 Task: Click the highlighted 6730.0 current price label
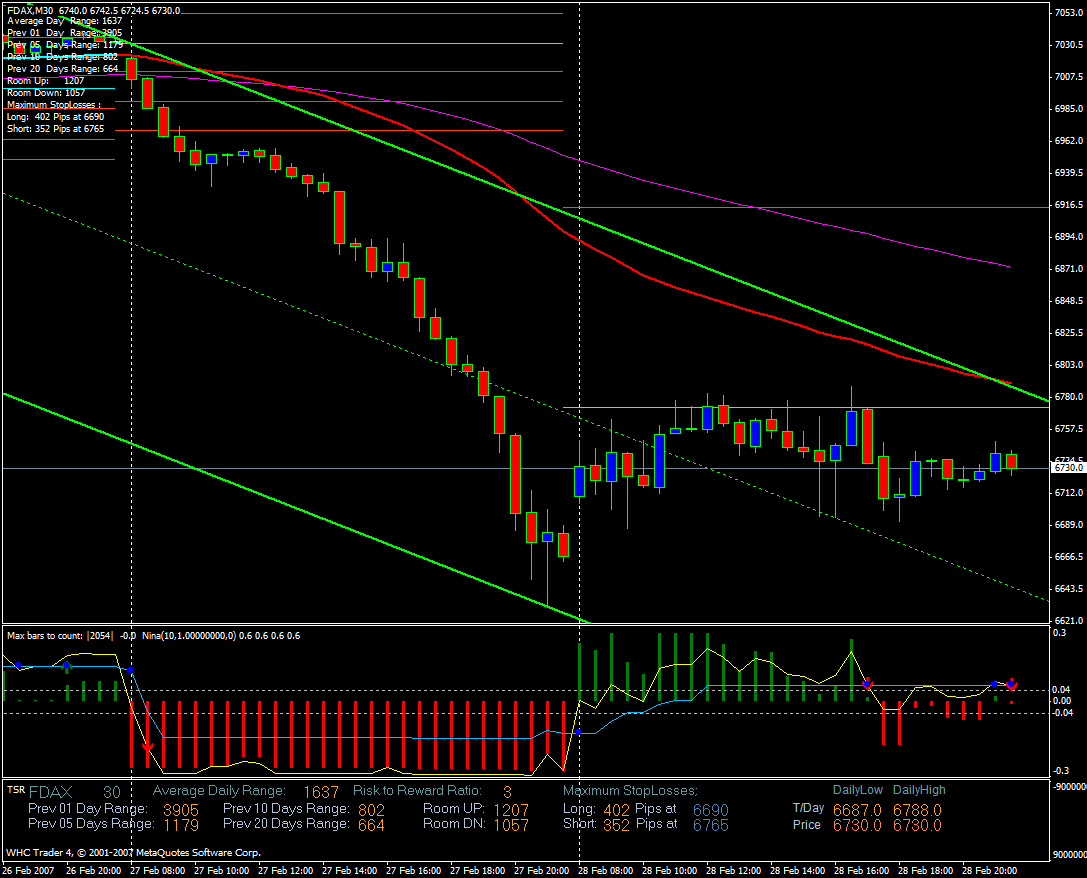pyautogui.click(x=1064, y=468)
